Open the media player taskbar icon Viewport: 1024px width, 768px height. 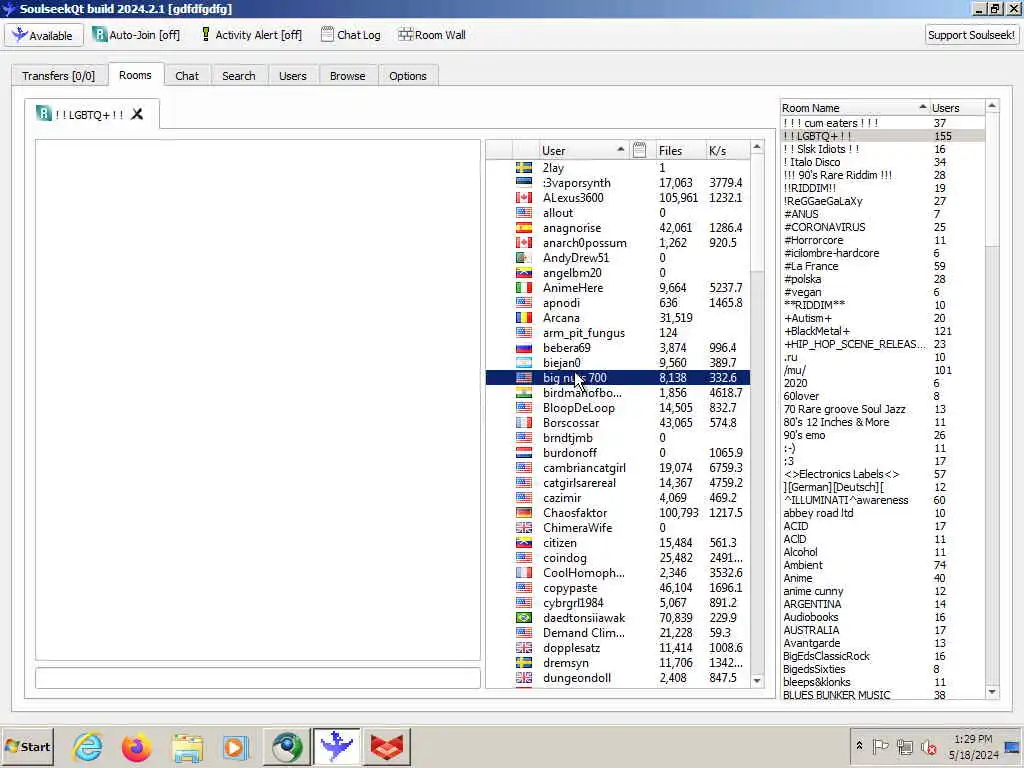235,747
